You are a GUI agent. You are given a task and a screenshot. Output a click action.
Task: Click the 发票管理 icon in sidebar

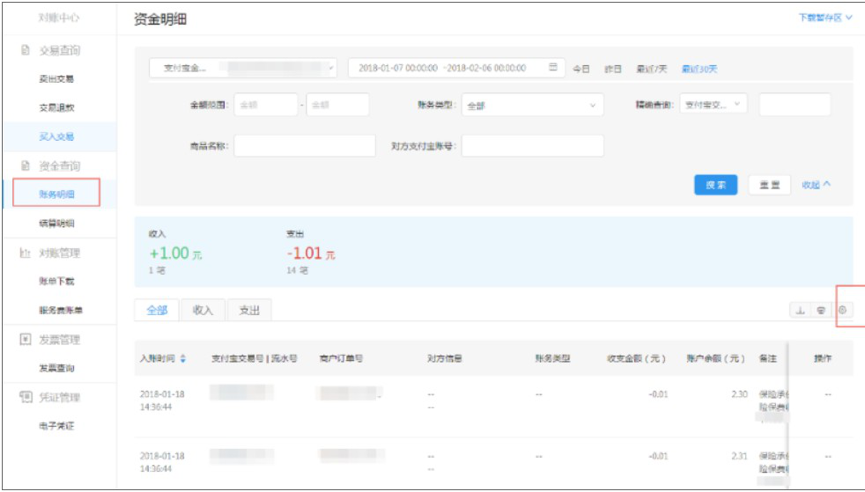(x=25, y=339)
